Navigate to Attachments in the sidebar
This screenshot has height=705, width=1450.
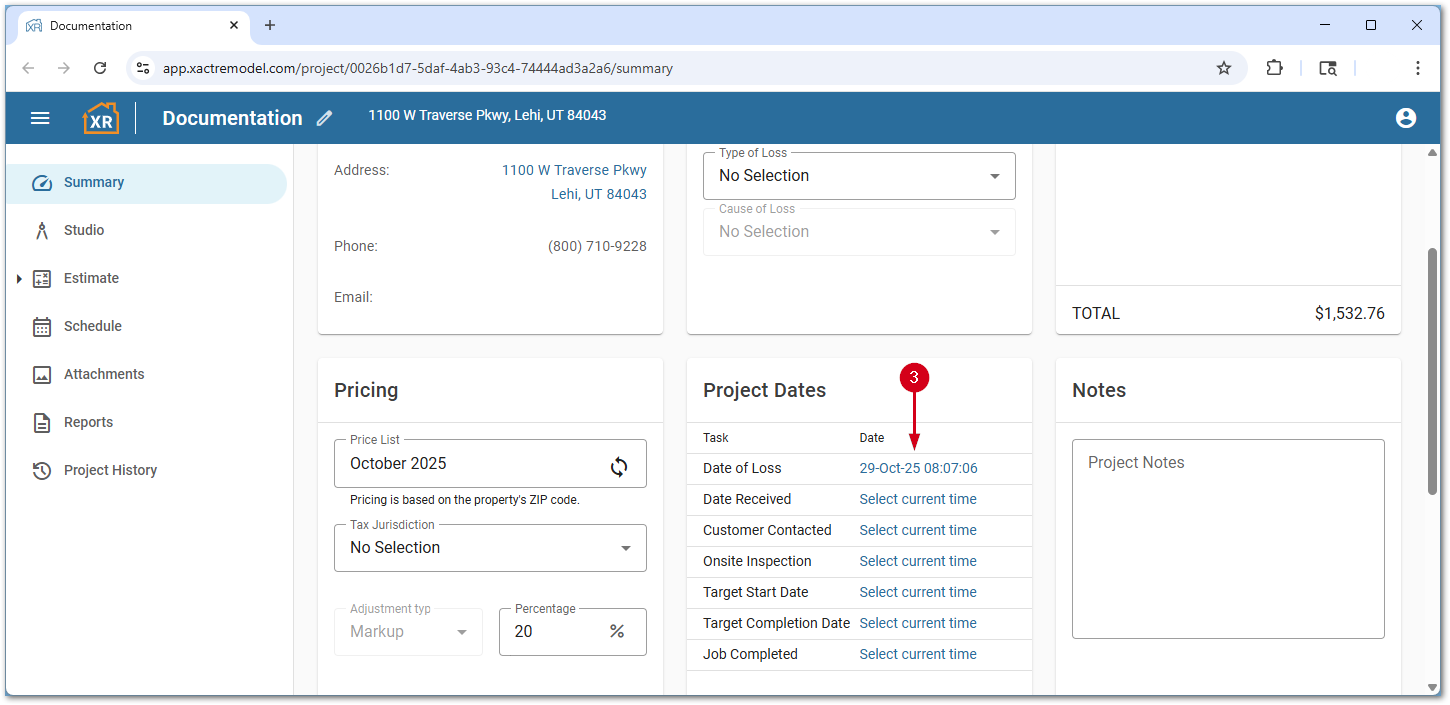[x=103, y=374]
